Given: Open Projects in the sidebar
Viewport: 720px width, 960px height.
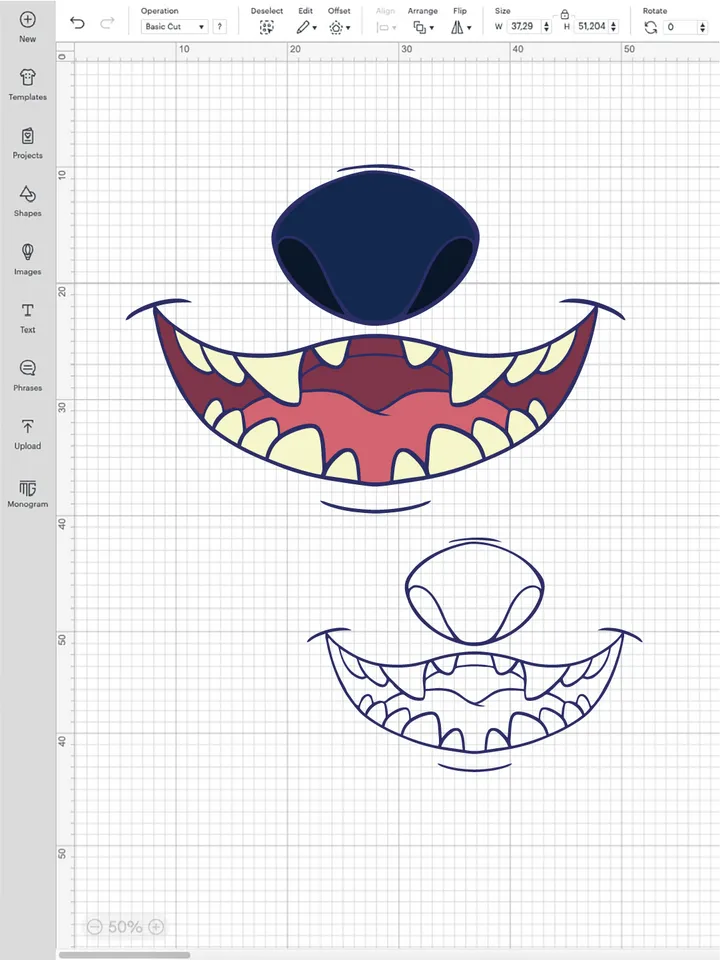Looking at the screenshot, I should click(x=28, y=142).
